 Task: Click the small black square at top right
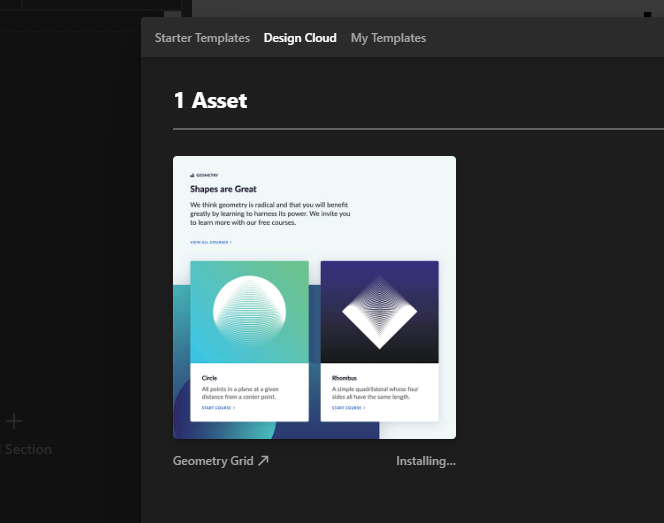click(x=647, y=14)
